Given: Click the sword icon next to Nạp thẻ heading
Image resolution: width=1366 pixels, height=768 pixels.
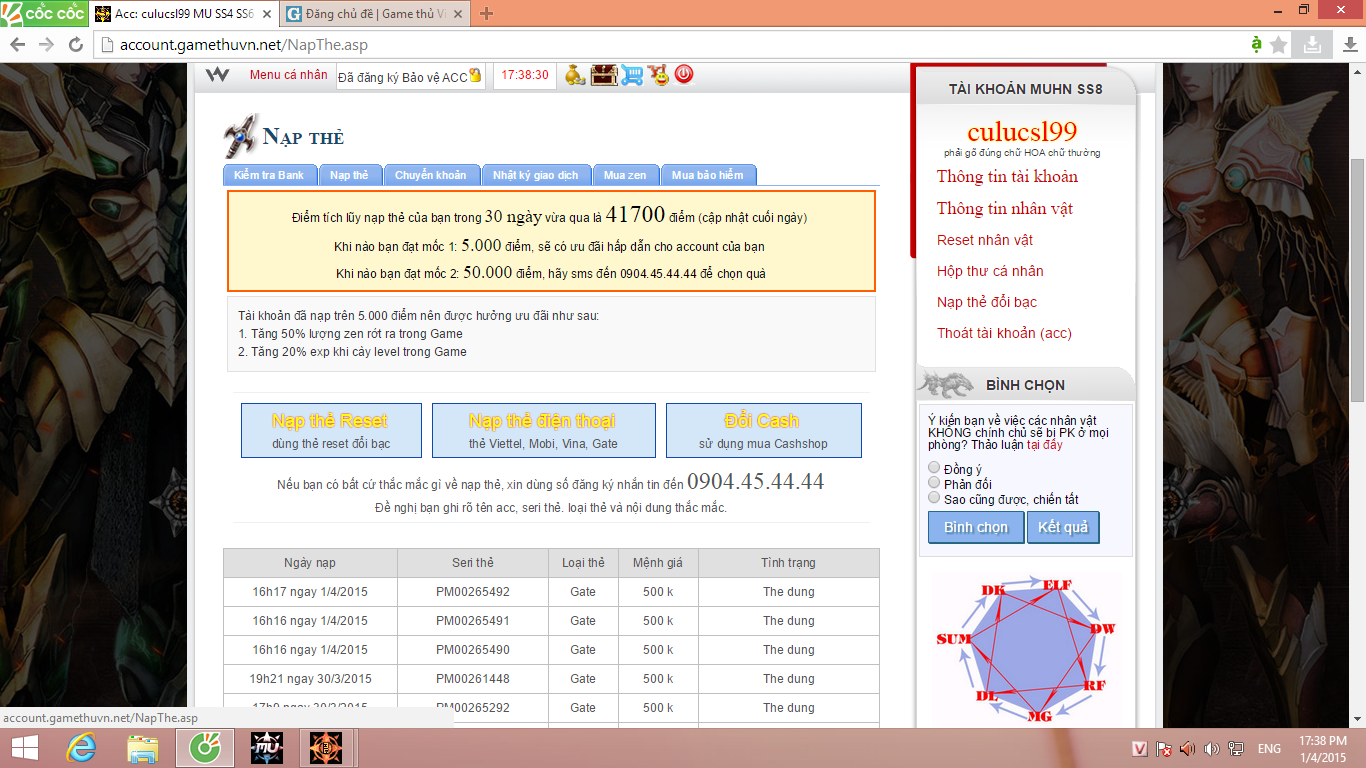Looking at the screenshot, I should [241, 135].
